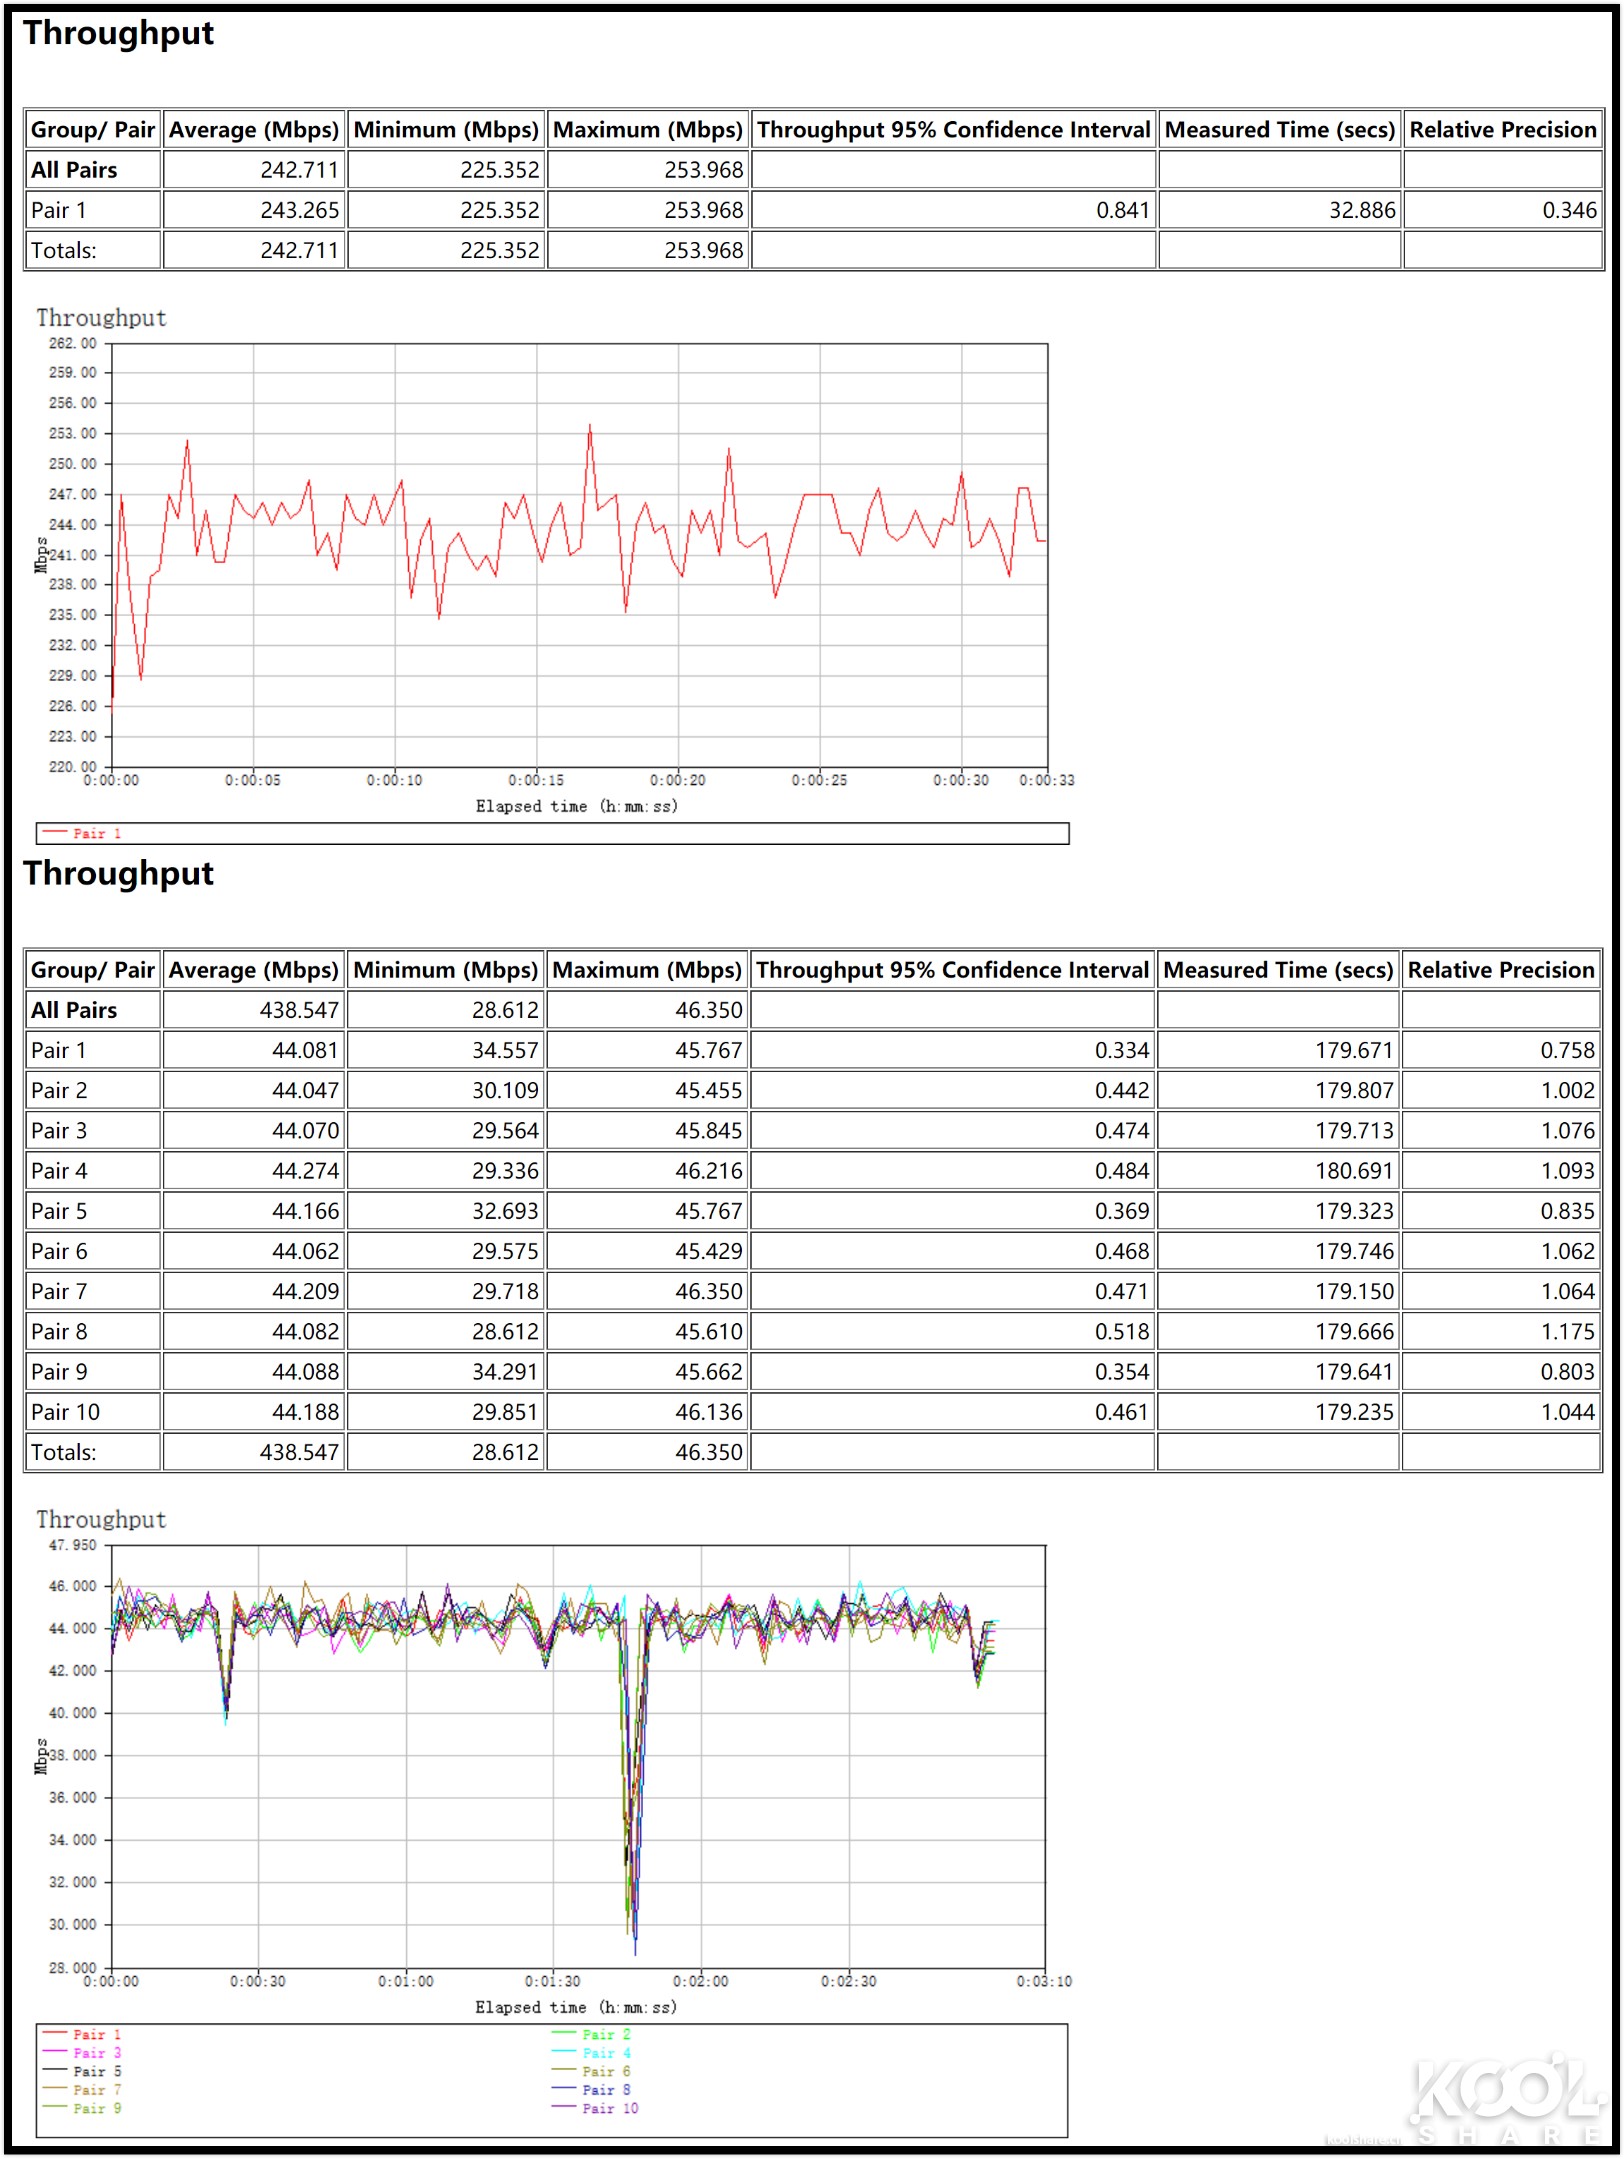The width and height of the screenshot is (1624, 2159).
Task: Select the 1.076 relative precision value
Action: (1568, 1131)
